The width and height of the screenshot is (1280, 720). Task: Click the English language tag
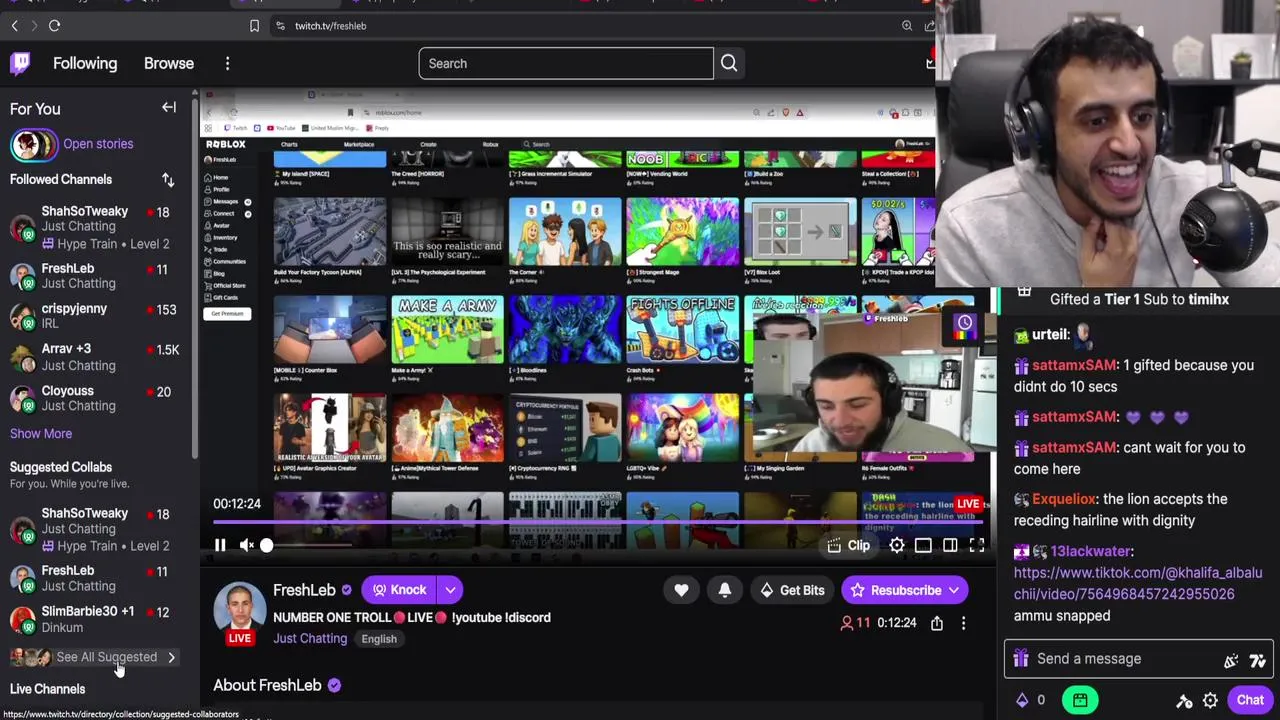pos(379,639)
